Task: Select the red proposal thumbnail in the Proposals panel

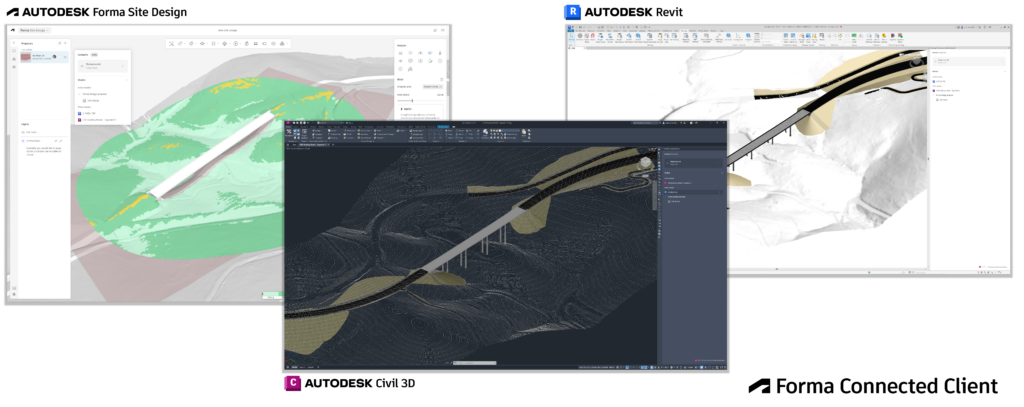Action: [x=26, y=57]
